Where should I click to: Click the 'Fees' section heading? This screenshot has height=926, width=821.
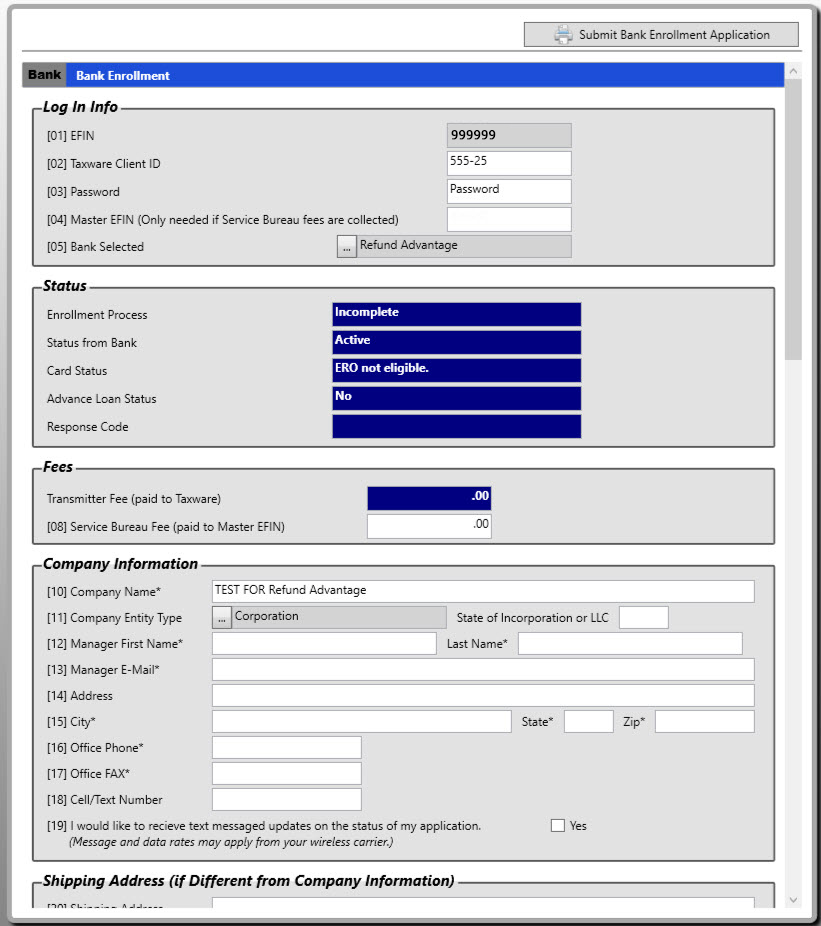click(x=58, y=467)
